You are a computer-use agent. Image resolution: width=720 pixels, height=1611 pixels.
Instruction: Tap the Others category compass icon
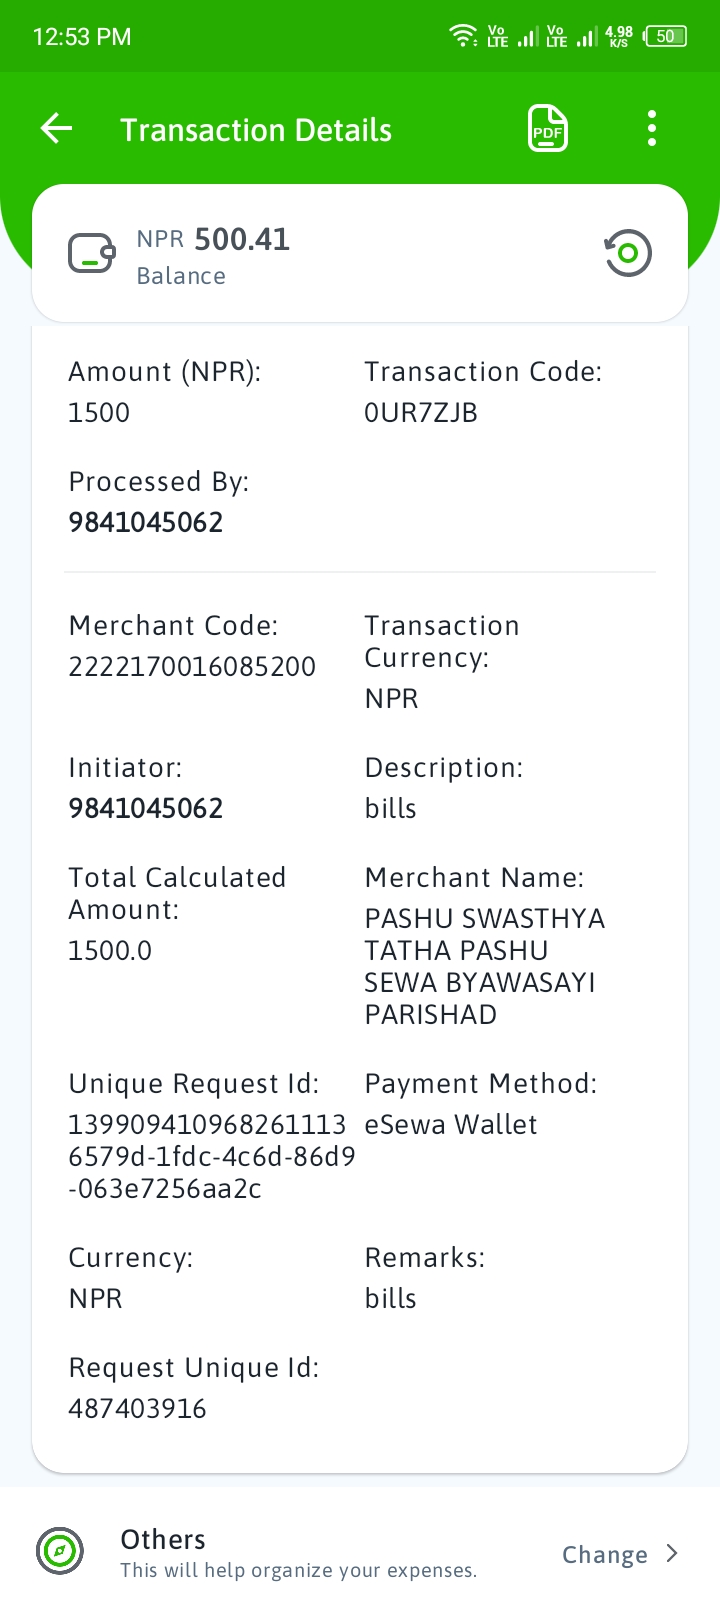60,1551
